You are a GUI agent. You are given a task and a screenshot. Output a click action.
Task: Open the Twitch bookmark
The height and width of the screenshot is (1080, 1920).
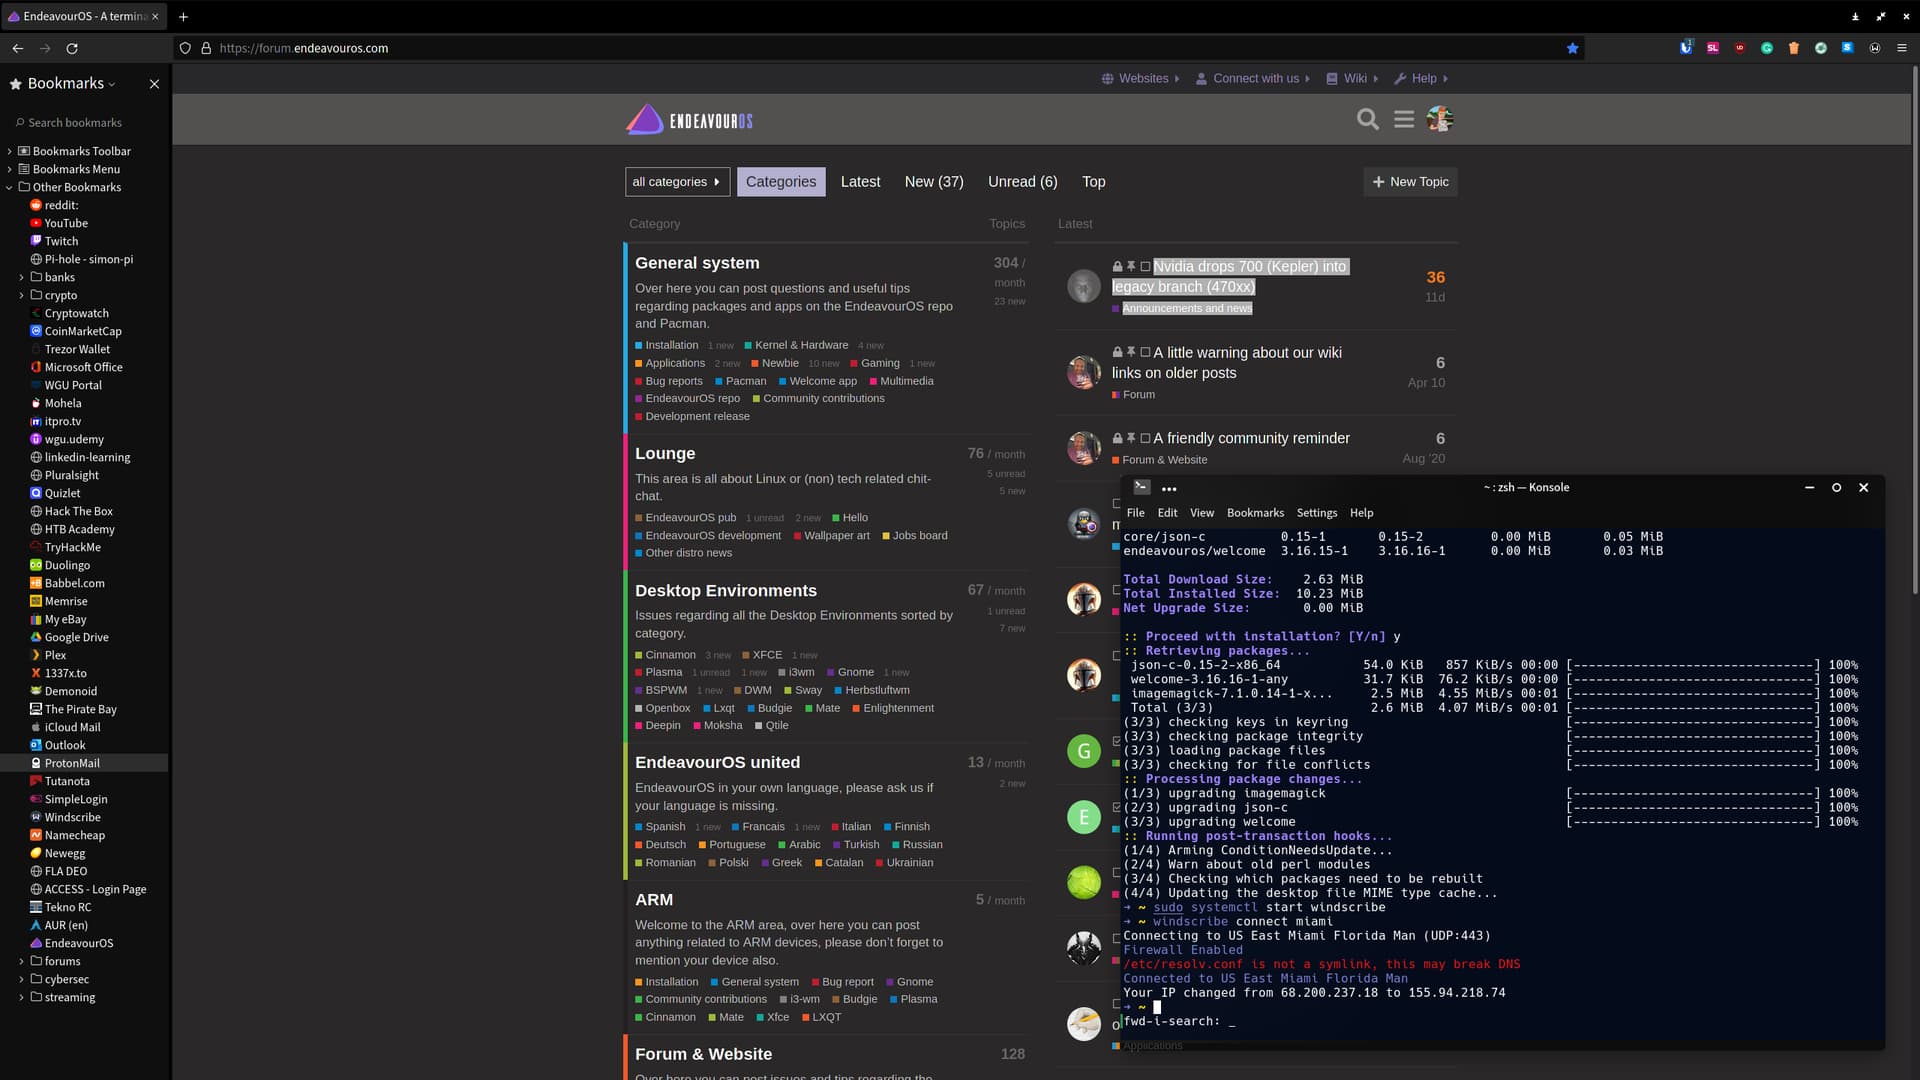pyautogui.click(x=61, y=241)
